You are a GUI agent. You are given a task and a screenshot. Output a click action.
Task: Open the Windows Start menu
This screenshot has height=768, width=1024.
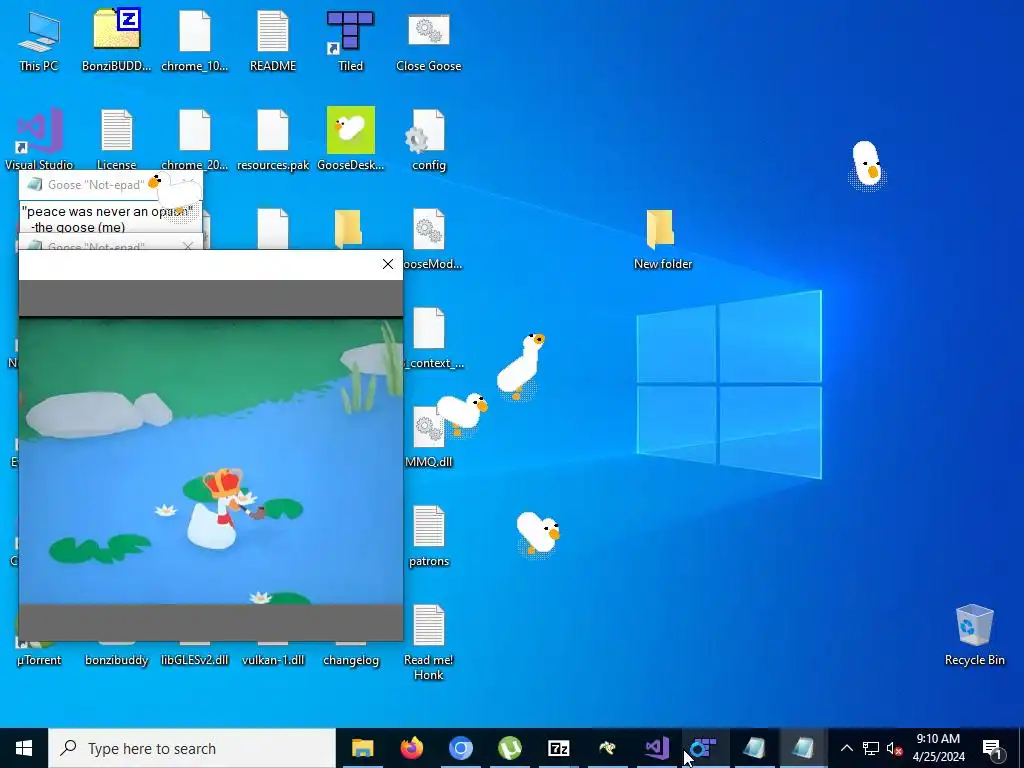tap(24, 748)
